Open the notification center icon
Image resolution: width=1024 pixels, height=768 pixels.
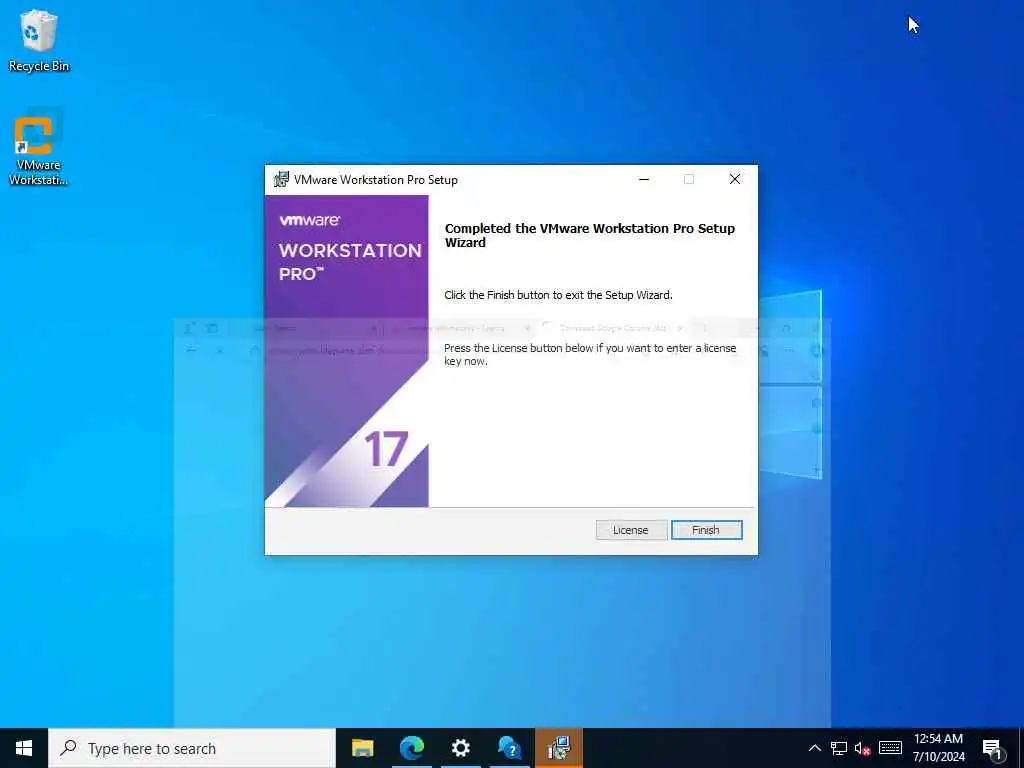point(992,749)
